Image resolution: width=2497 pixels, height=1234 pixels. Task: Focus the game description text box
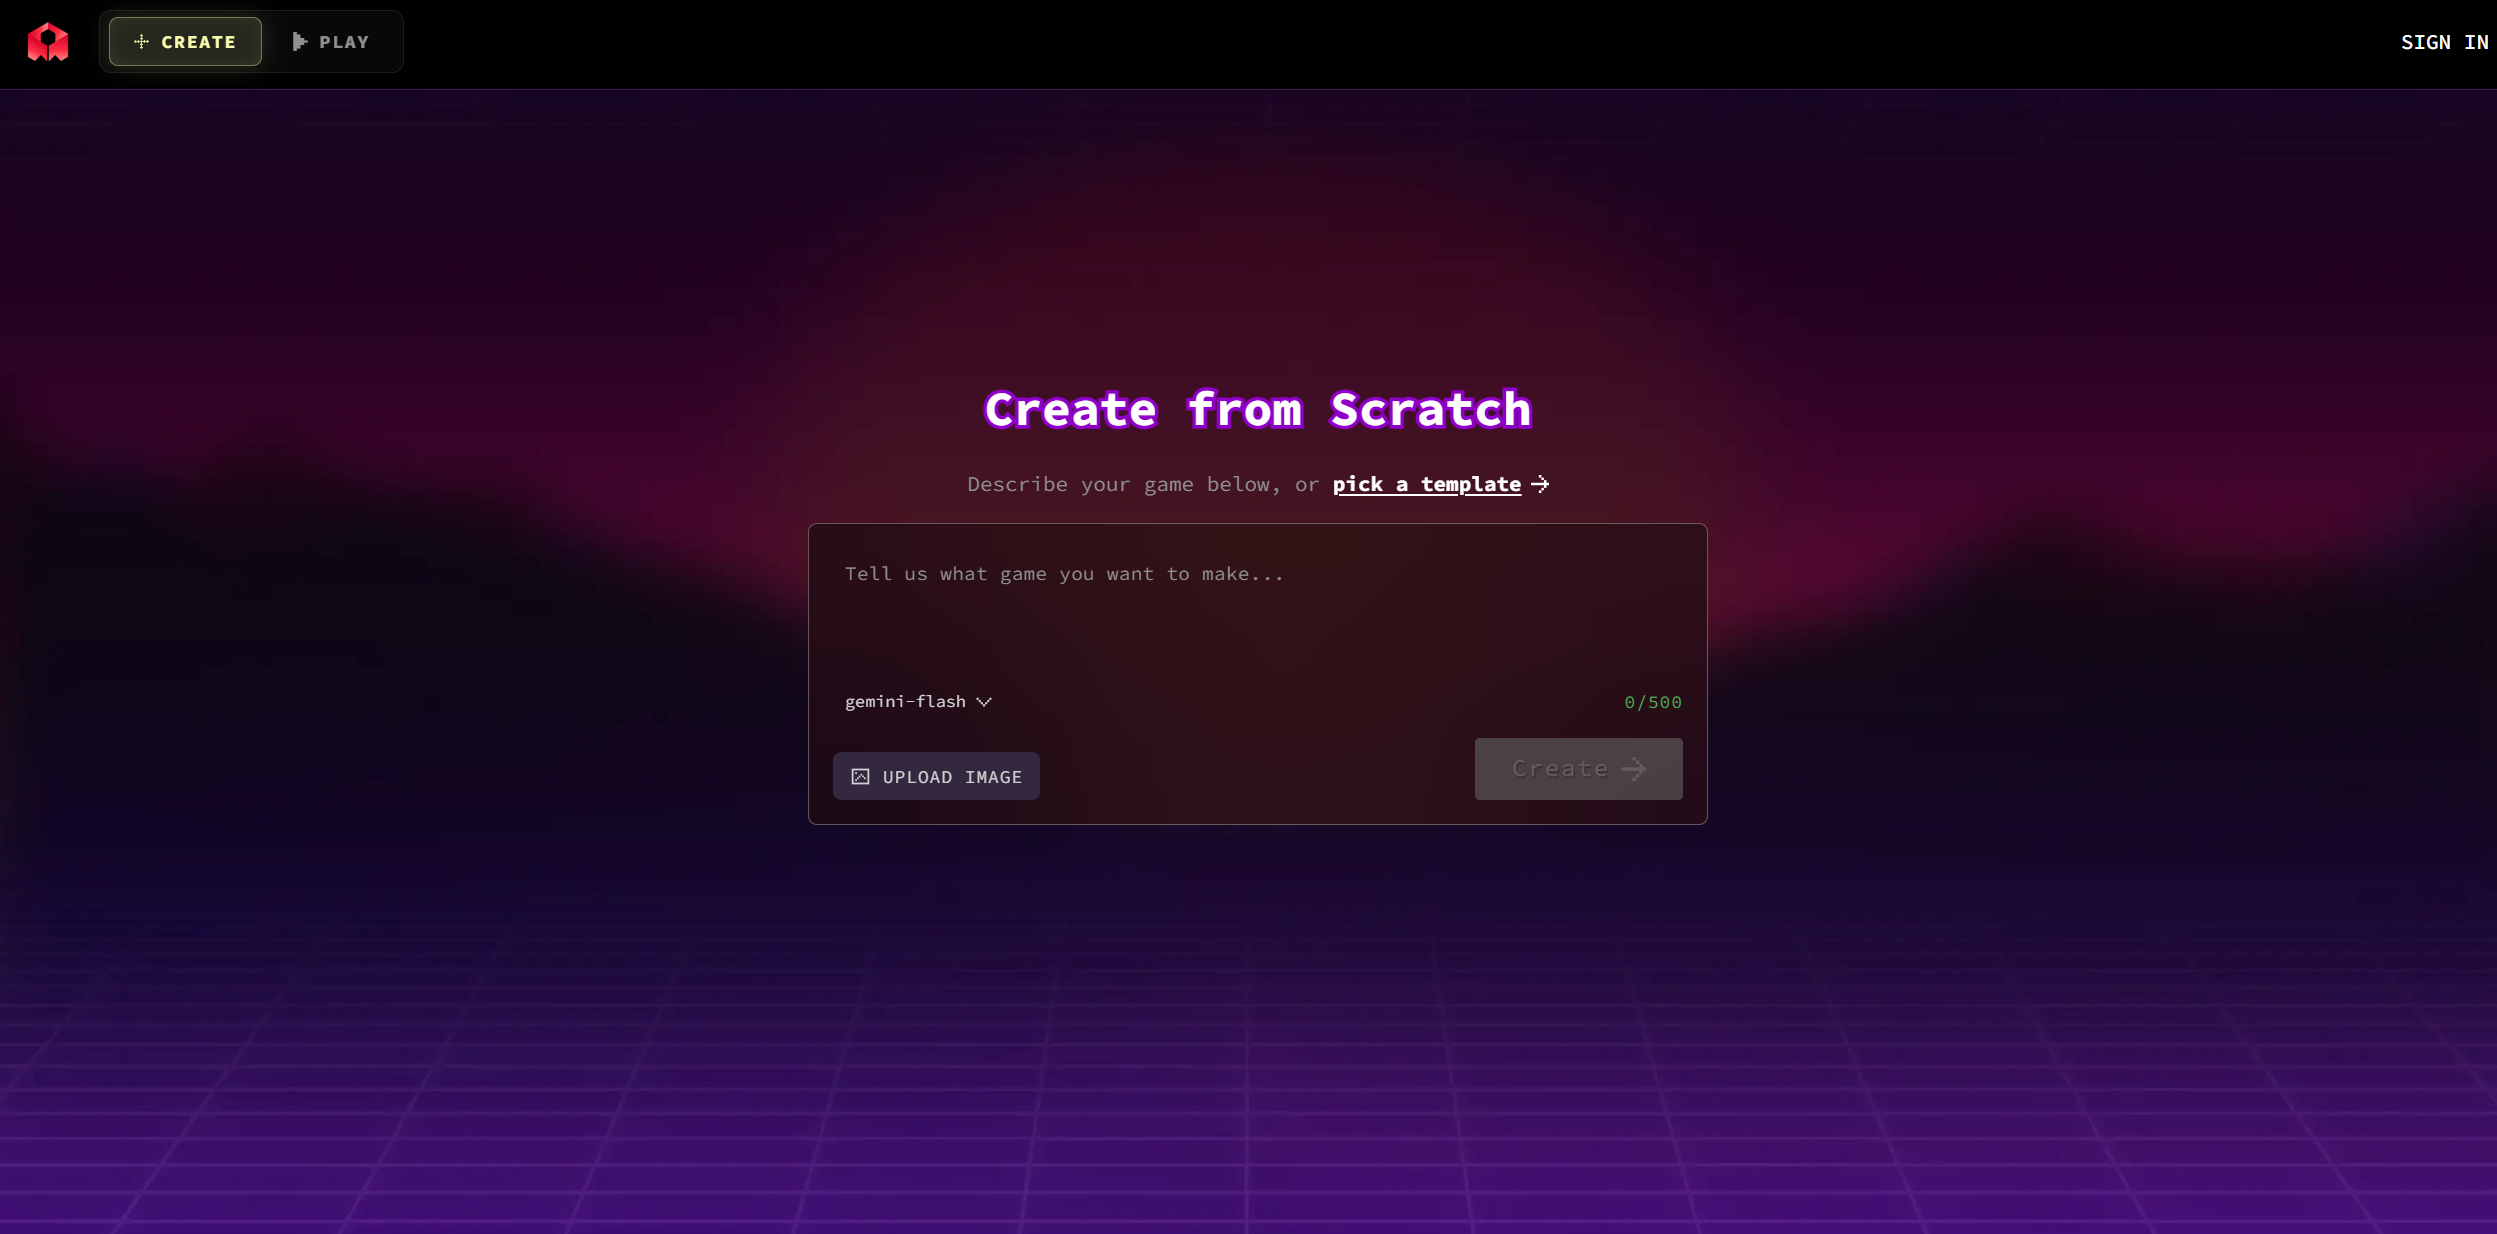(1257, 610)
